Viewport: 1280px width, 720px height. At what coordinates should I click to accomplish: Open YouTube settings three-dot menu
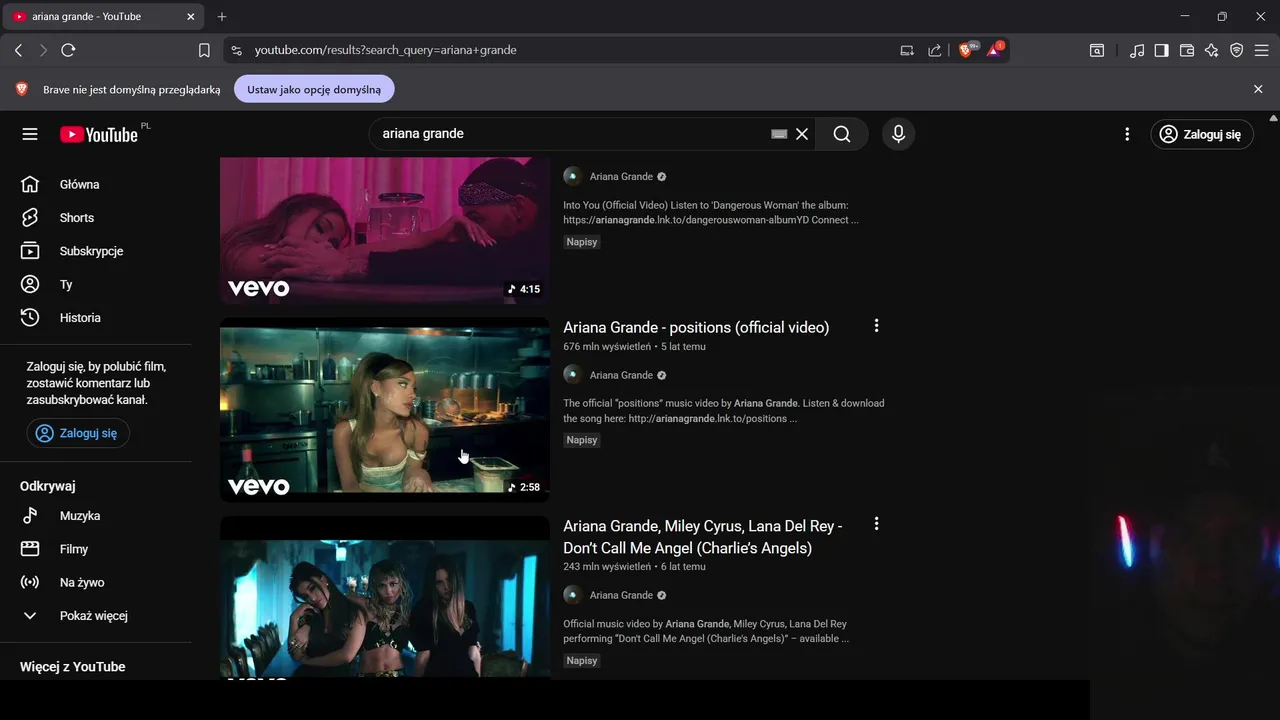[1127, 134]
